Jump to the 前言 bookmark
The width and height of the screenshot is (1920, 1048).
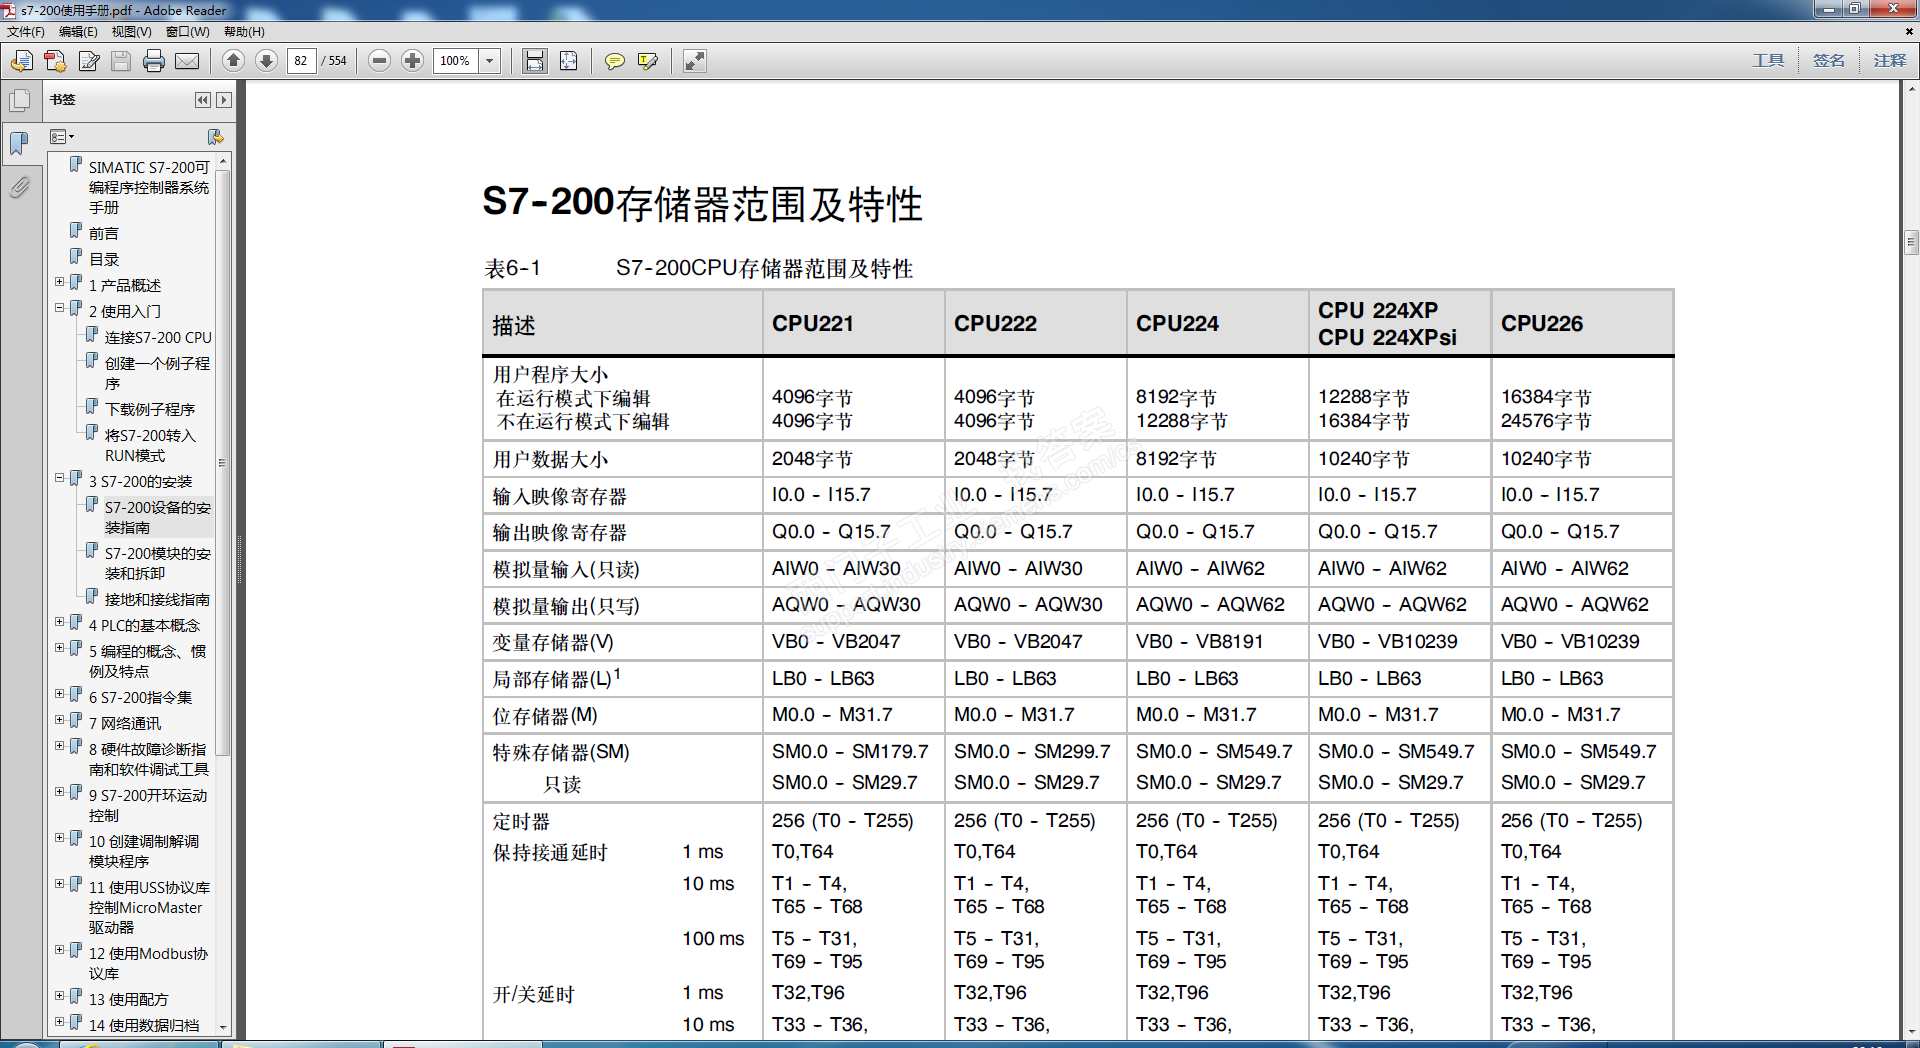pyautogui.click(x=104, y=234)
